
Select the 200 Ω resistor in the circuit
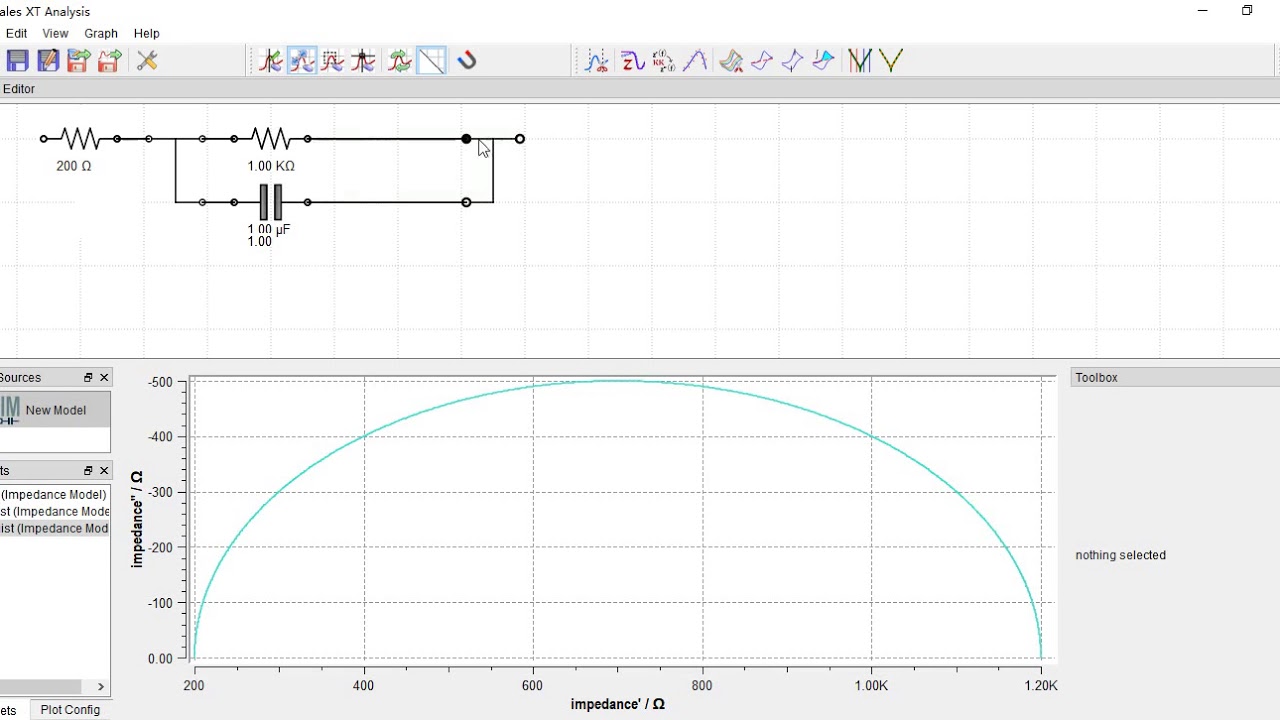coord(80,139)
